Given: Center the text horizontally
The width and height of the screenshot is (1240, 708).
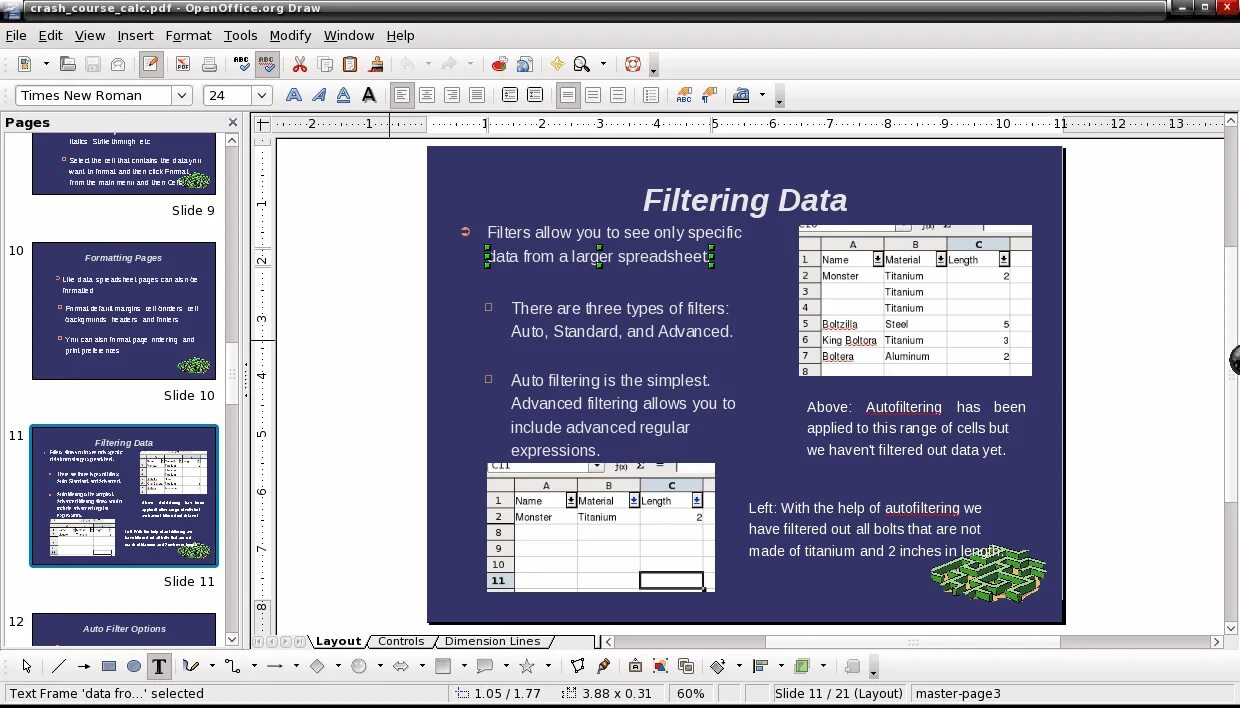Looking at the screenshot, I should coord(427,95).
